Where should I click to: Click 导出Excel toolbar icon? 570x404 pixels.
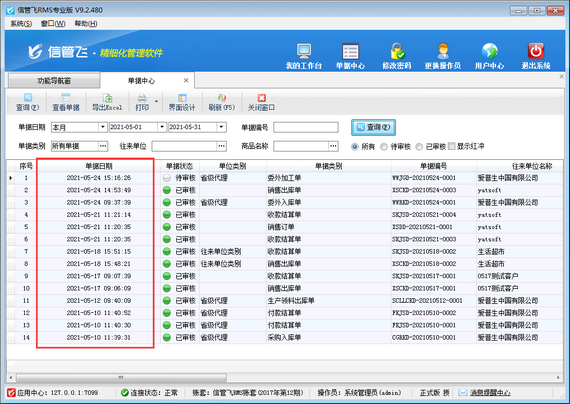pyautogui.click(x=107, y=98)
